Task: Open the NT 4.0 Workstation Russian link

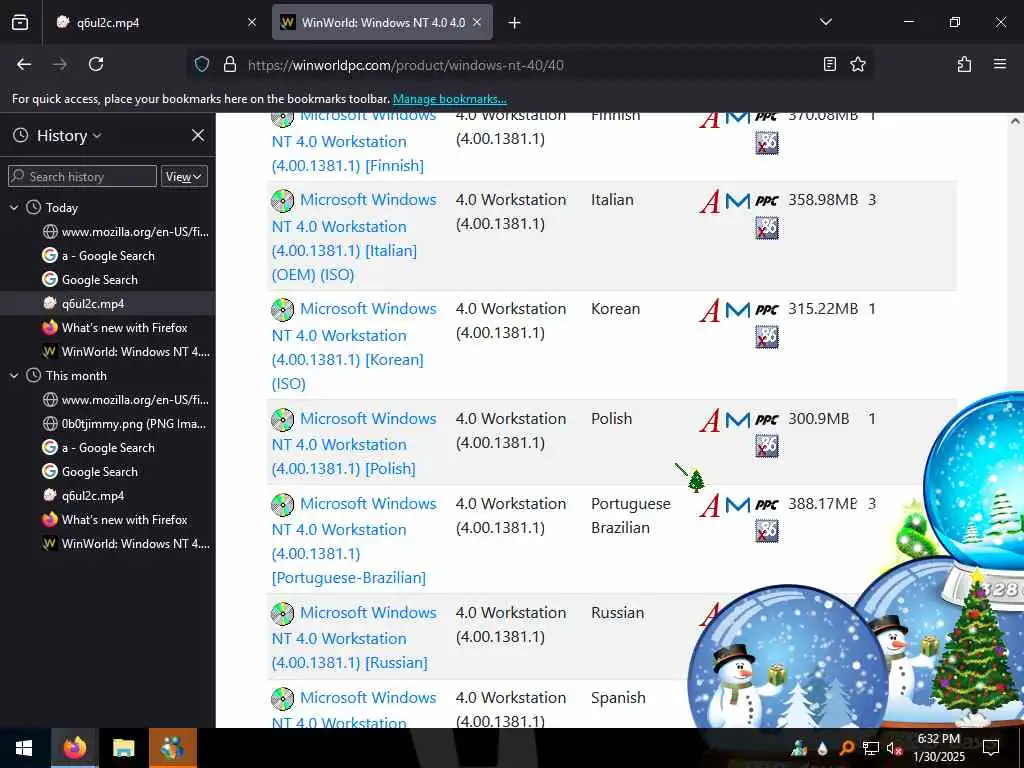Action: coord(354,637)
